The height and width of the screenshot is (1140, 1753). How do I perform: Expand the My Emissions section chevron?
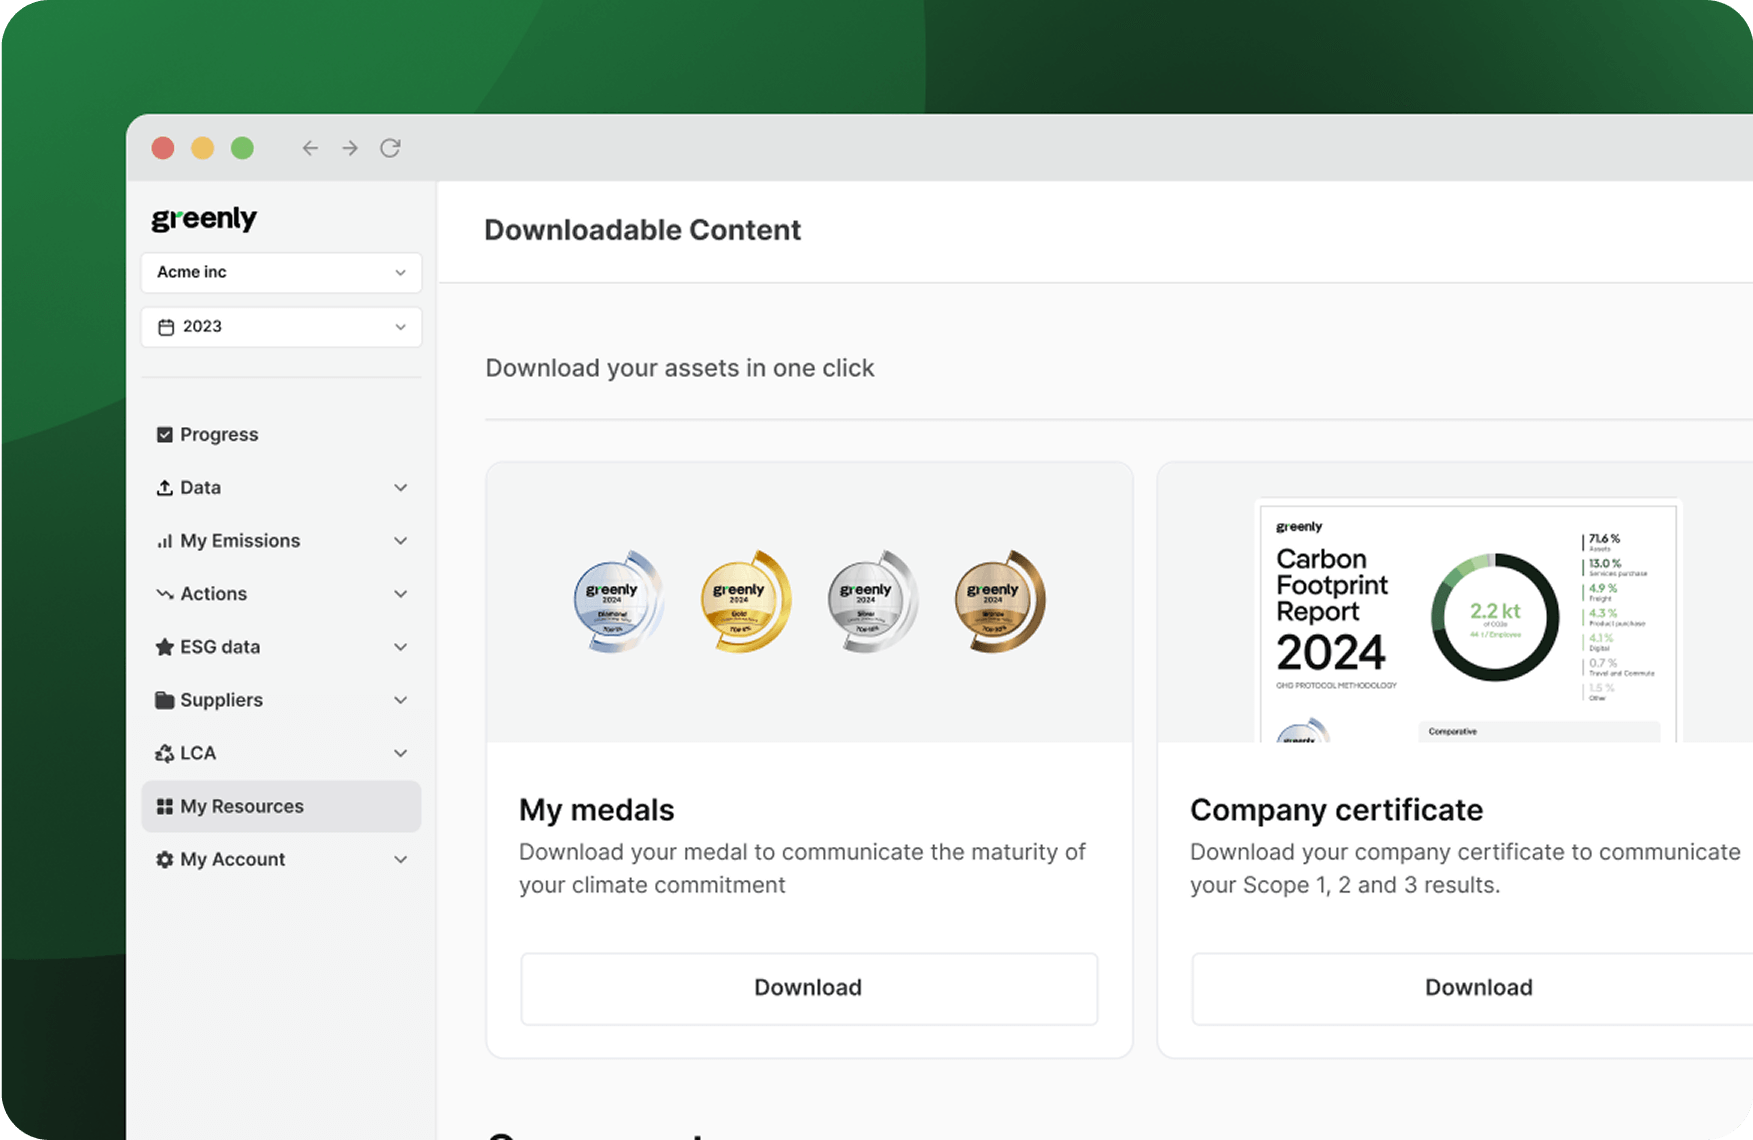[x=401, y=541]
